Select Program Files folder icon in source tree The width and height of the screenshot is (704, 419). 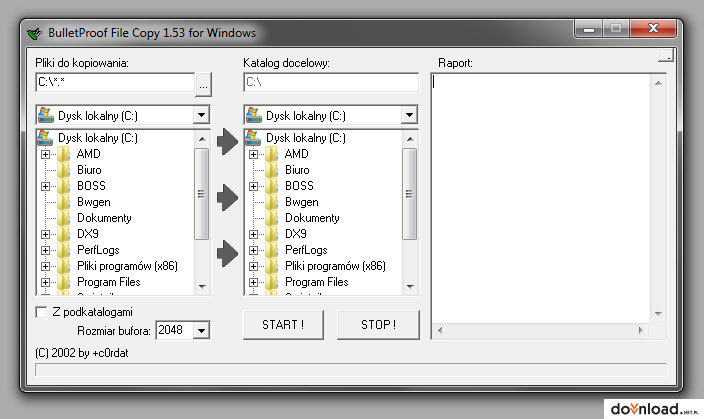63,282
